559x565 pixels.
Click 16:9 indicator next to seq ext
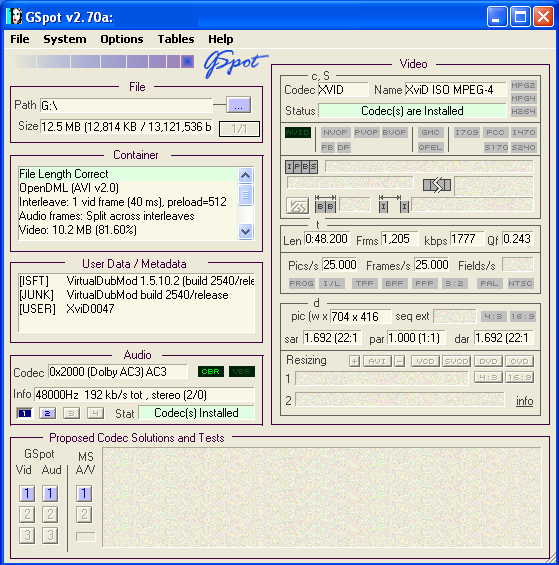(523, 316)
